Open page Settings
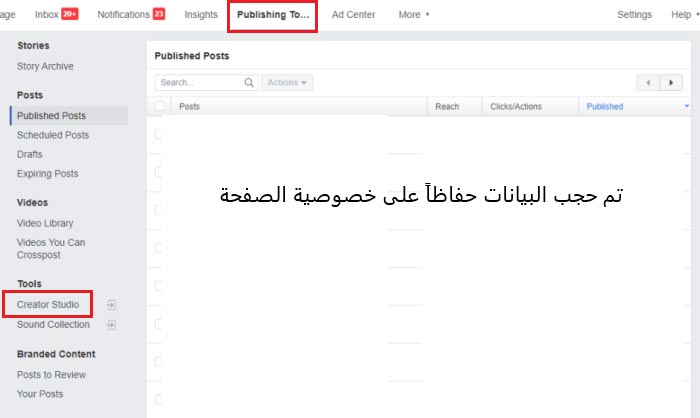The height and width of the screenshot is (418, 700). (x=634, y=15)
